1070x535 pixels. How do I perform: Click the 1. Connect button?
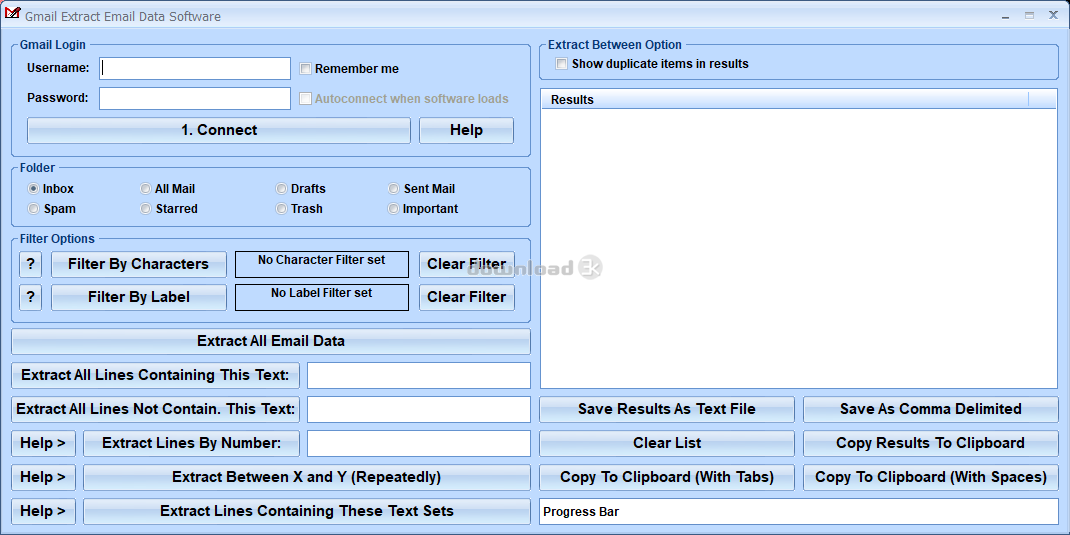click(218, 130)
